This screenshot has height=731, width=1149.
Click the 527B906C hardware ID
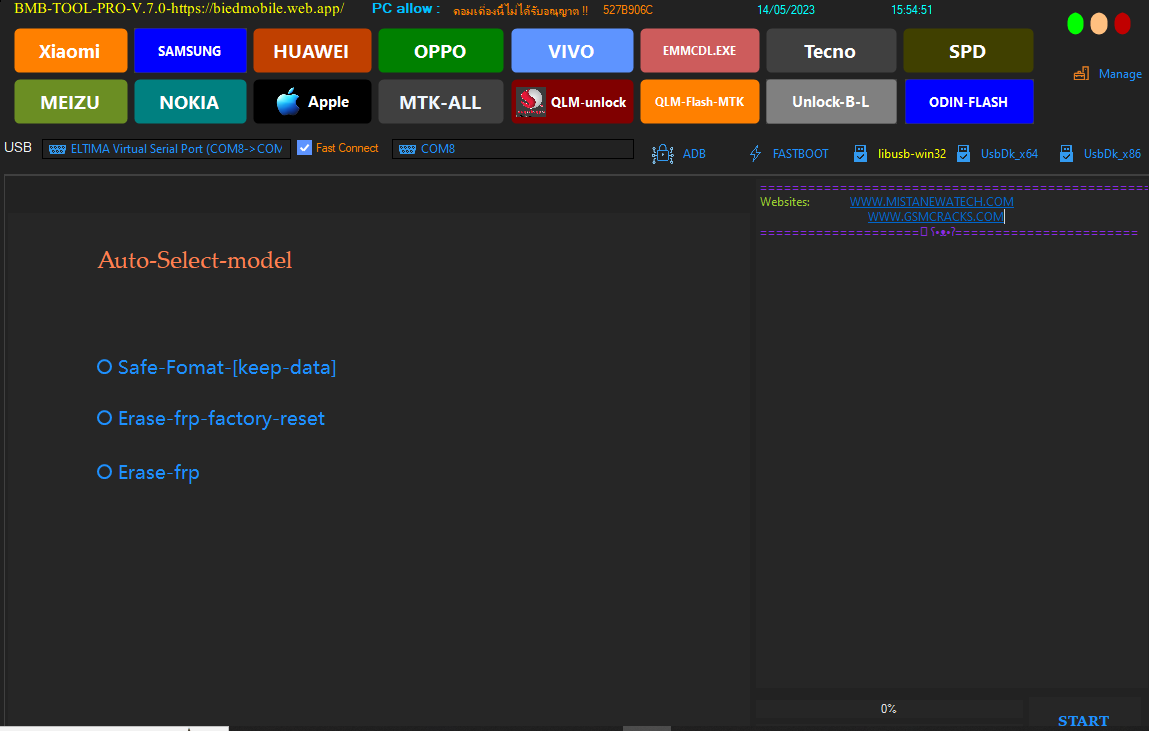[627, 10]
